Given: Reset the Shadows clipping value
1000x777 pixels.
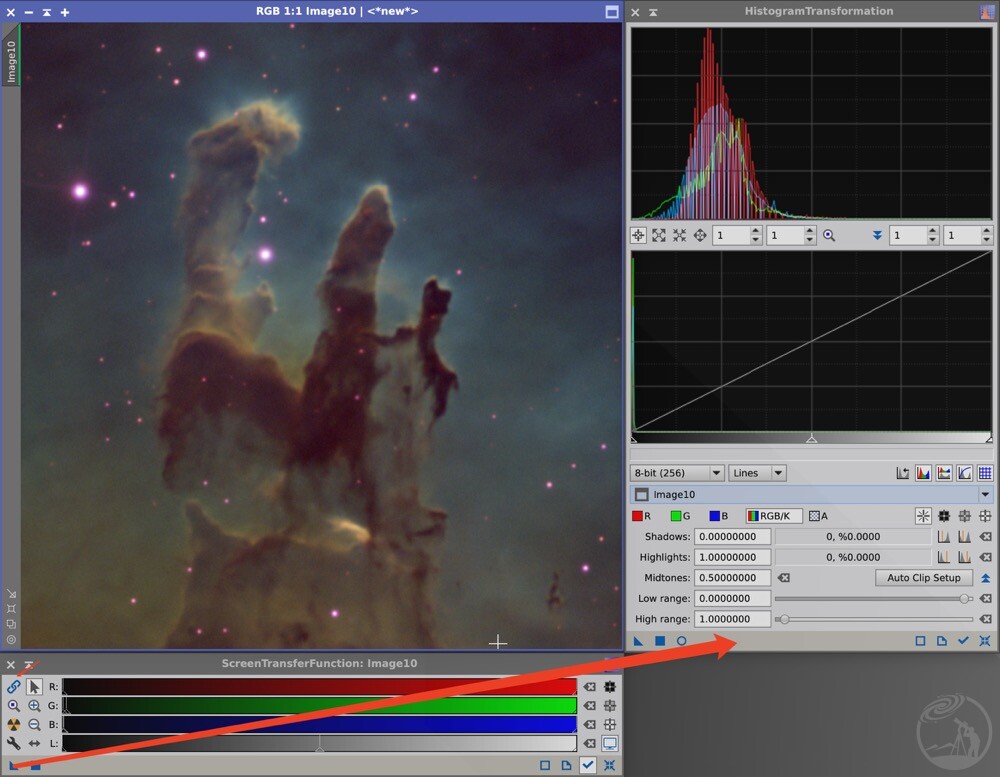Looking at the screenshot, I should (x=985, y=536).
